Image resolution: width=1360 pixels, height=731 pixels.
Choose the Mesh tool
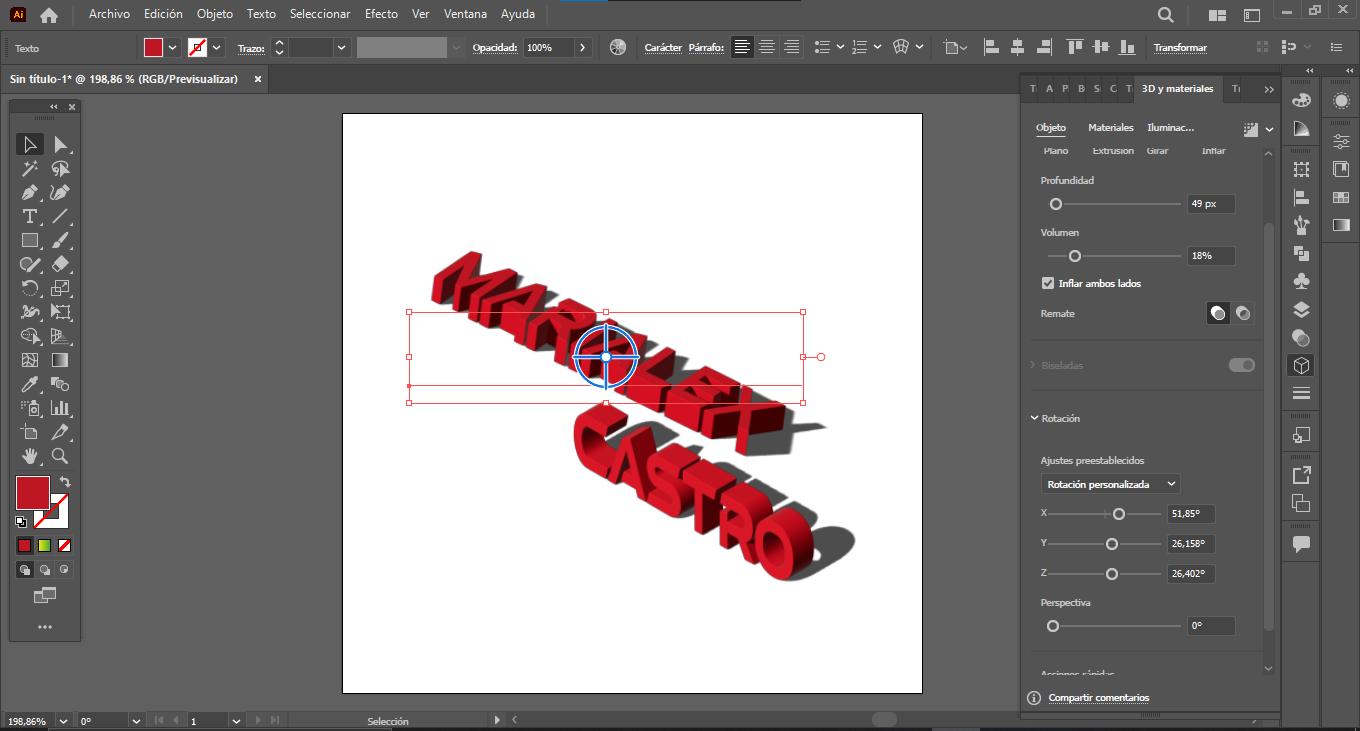(x=30, y=360)
